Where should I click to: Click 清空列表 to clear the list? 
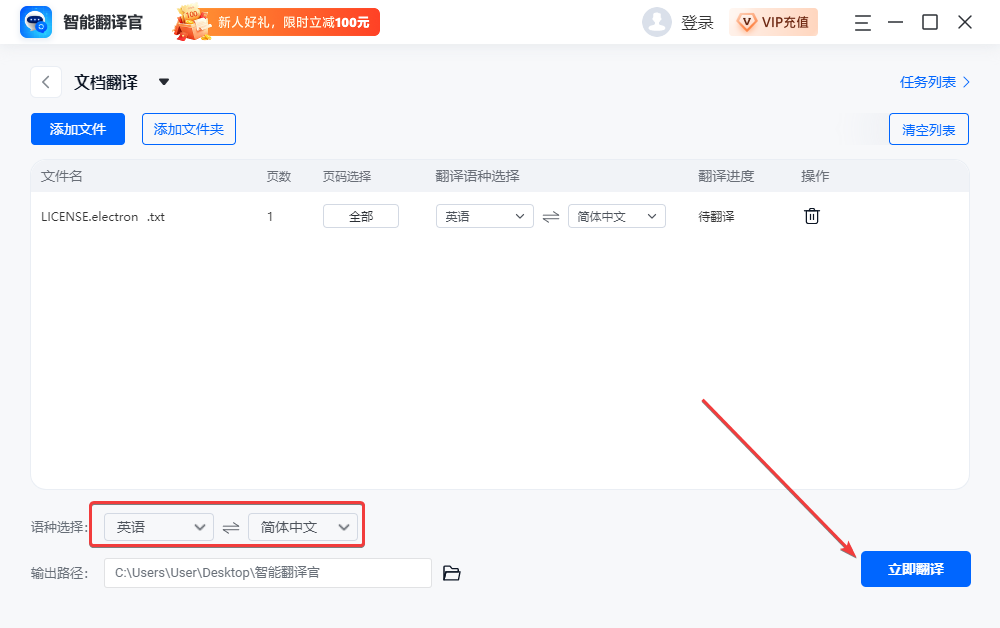pyautogui.click(x=928, y=128)
